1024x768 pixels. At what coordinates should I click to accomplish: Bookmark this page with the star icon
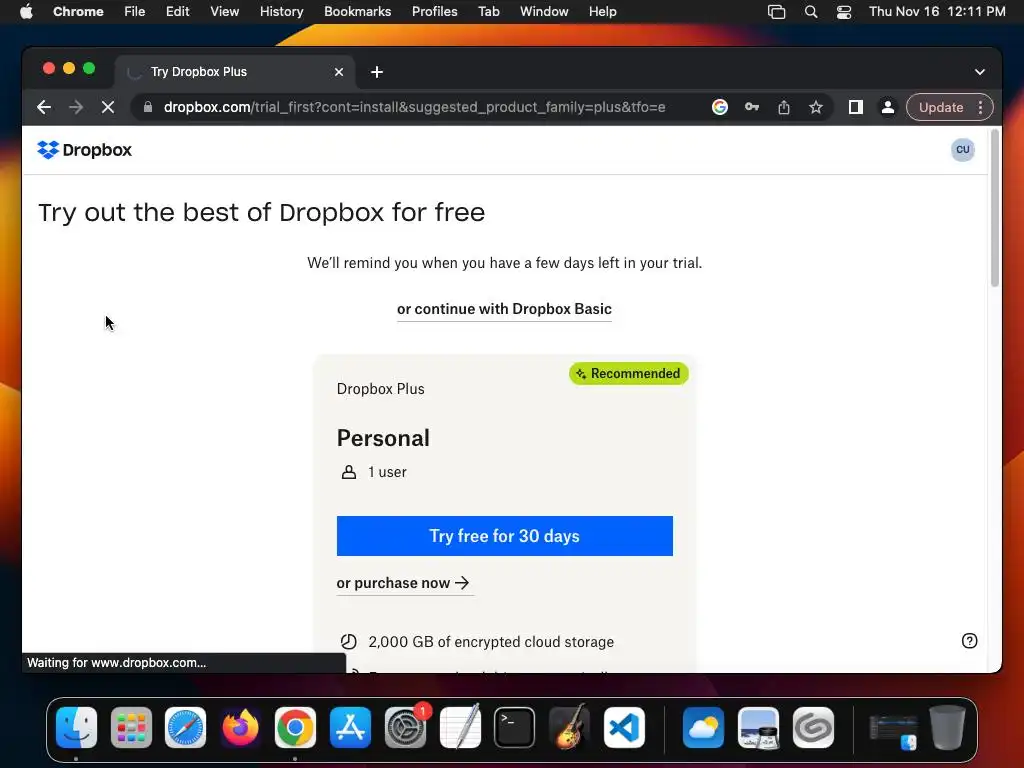click(816, 107)
